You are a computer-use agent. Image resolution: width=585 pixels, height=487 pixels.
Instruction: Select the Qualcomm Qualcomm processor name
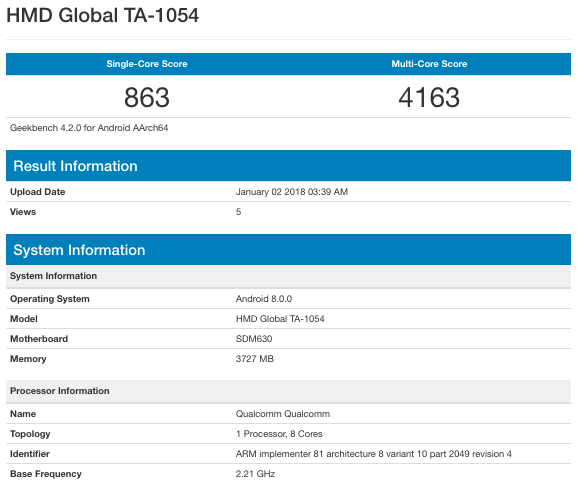(x=283, y=414)
